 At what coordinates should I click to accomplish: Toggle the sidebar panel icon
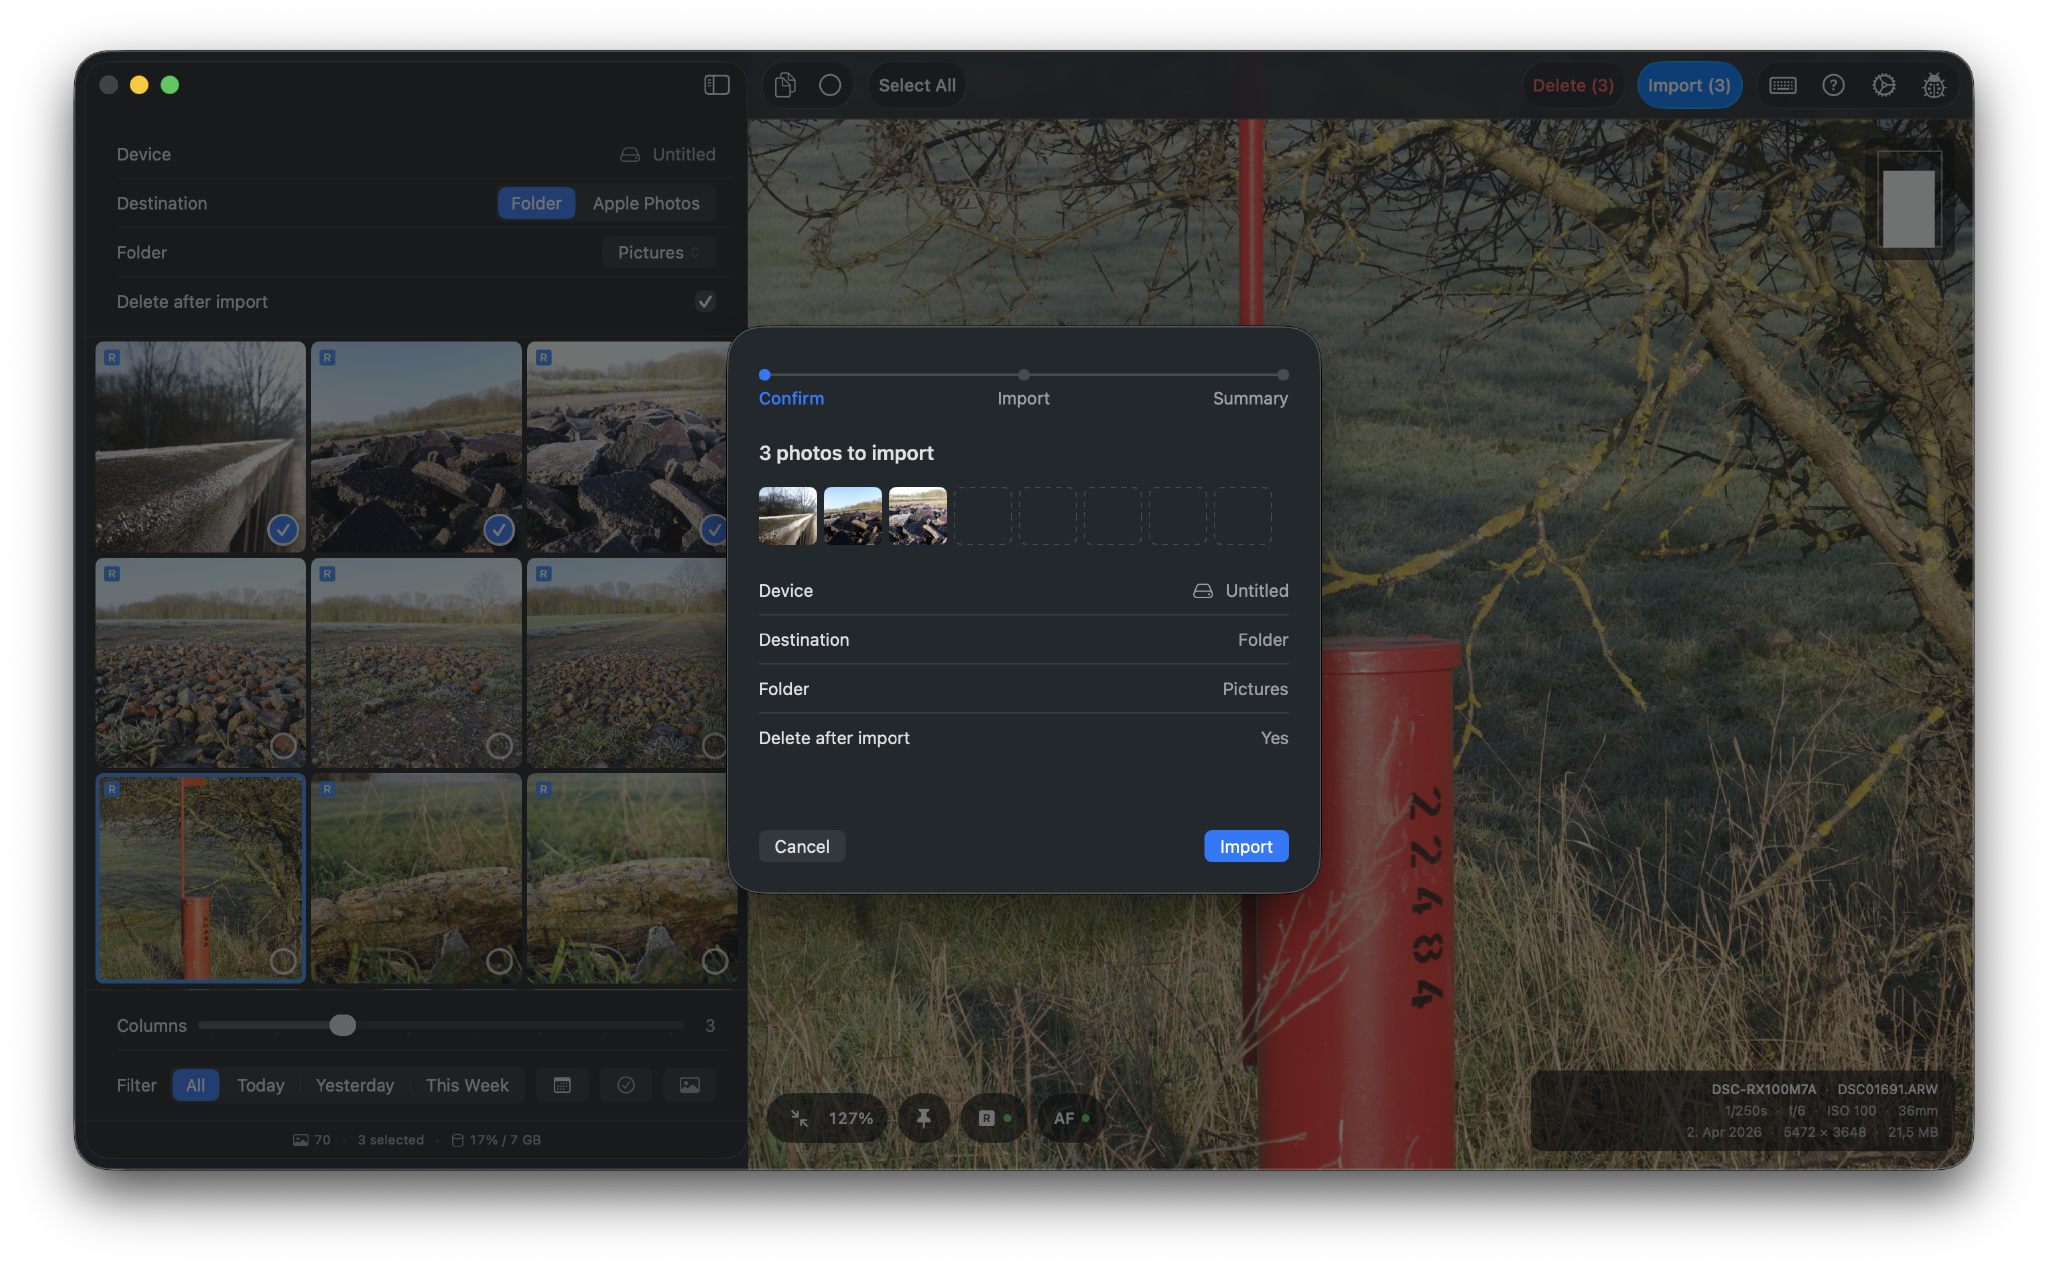[717, 85]
